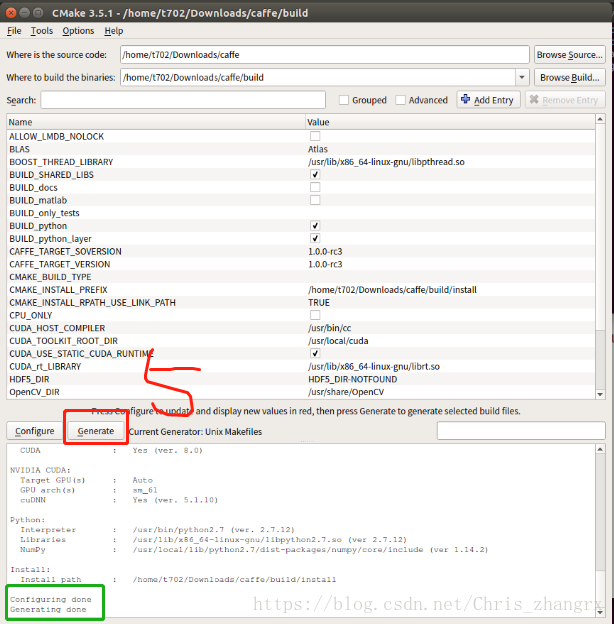Select OpenCV_DIR value /usr/share/OpenCV
The image size is (614, 624).
click(346, 392)
